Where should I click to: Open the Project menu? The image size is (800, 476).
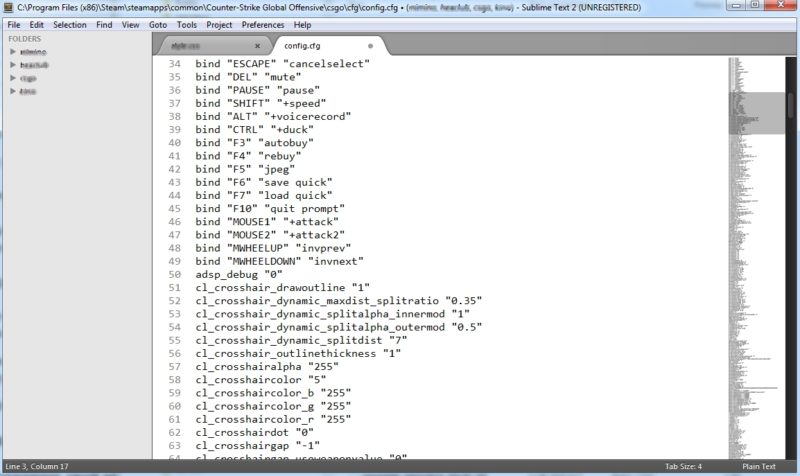coord(219,24)
